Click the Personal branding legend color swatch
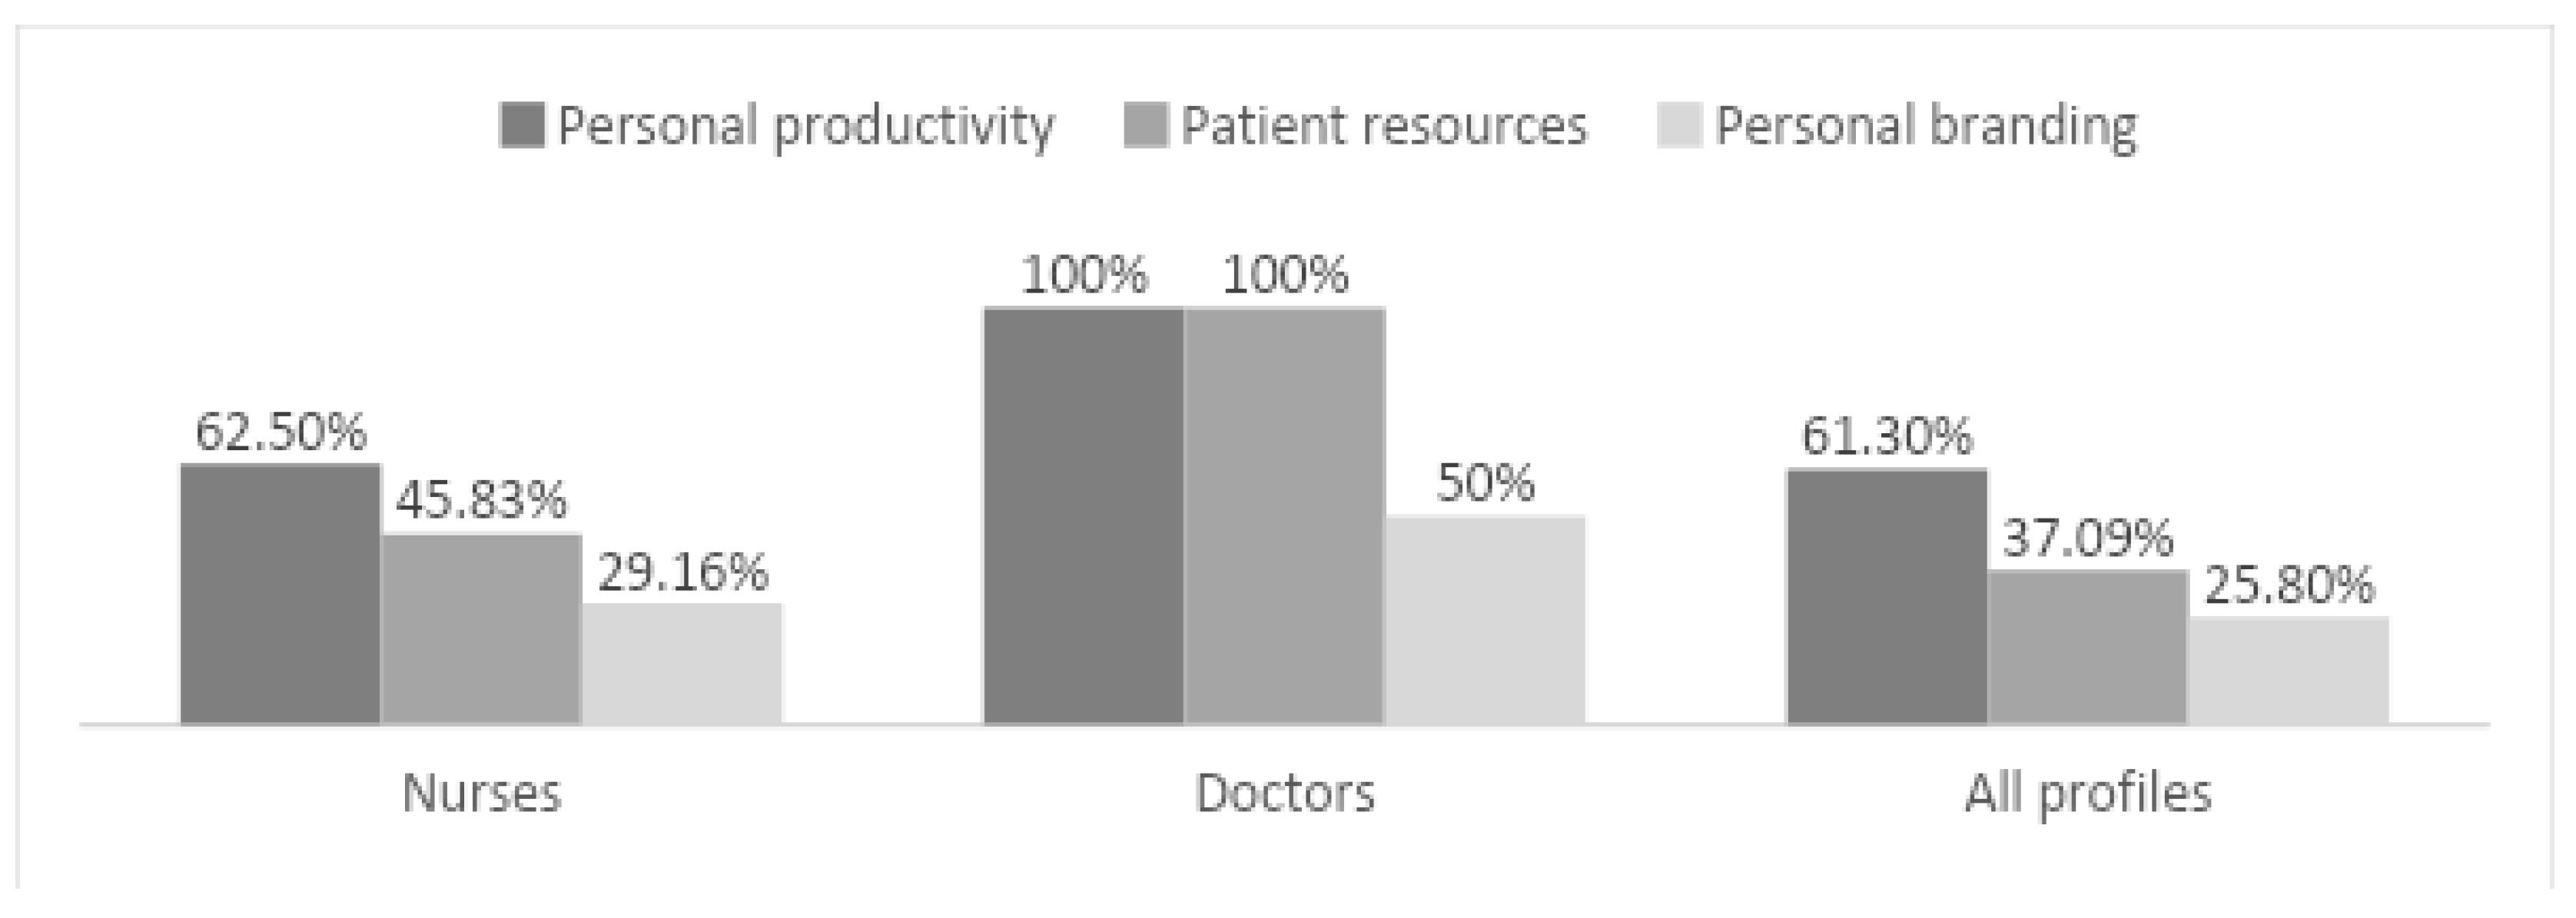Image resolution: width=2576 pixels, height=918 pixels. [1679, 126]
